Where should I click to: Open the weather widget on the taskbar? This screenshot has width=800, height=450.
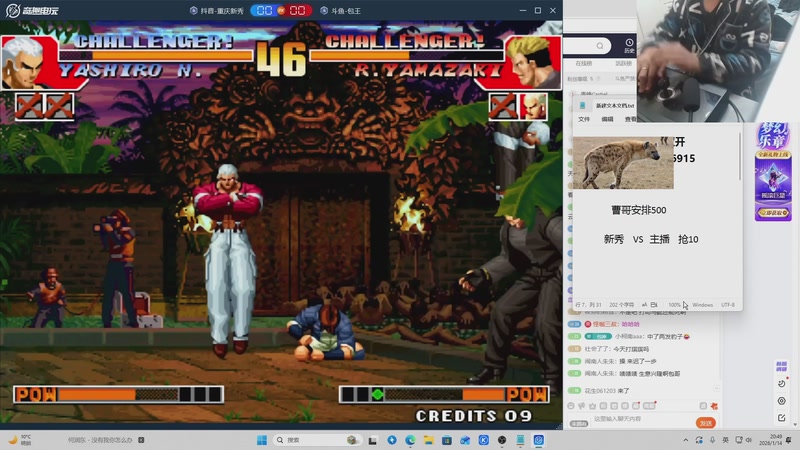19,440
